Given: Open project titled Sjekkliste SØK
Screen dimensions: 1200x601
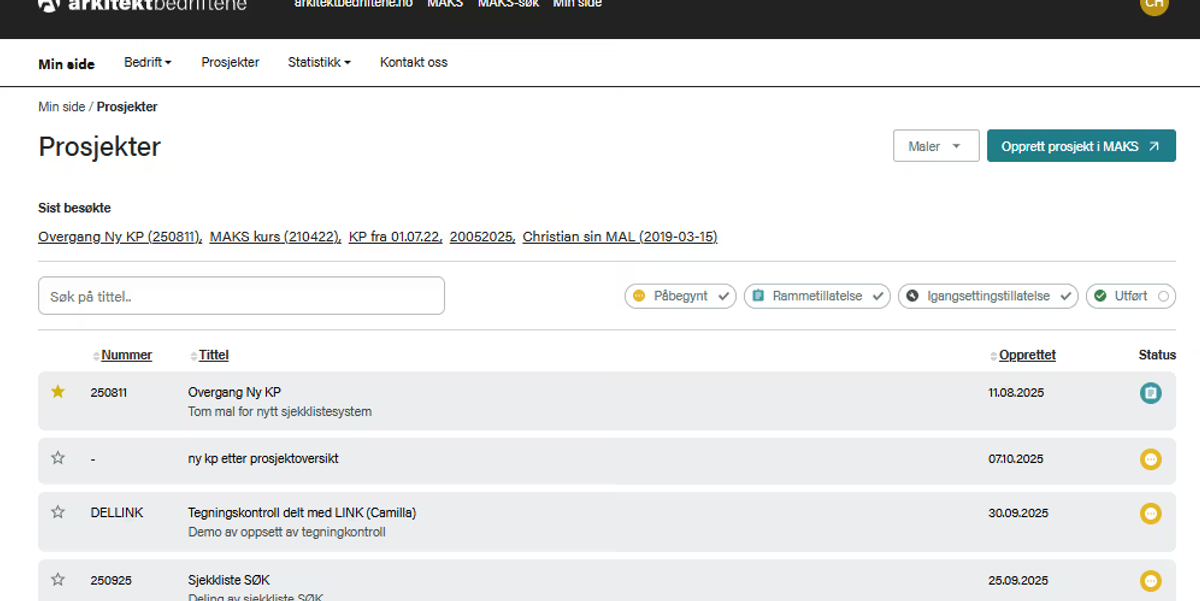Looking at the screenshot, I should (229, 580).
